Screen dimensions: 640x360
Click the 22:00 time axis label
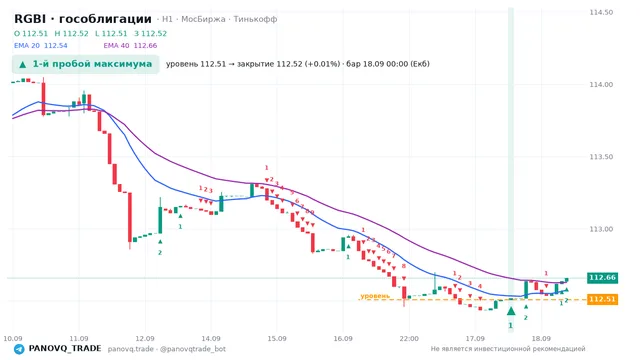click(409, 338)
